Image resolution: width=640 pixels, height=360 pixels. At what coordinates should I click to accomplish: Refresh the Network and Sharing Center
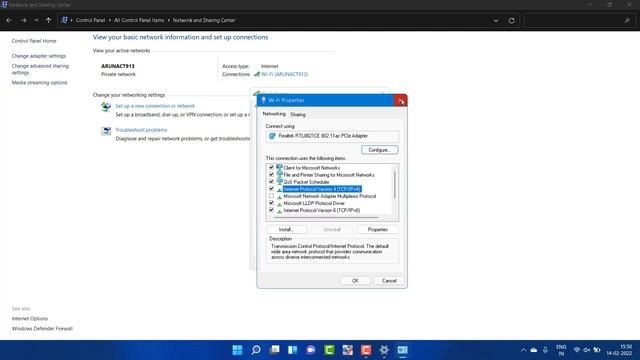coord(511,20)
